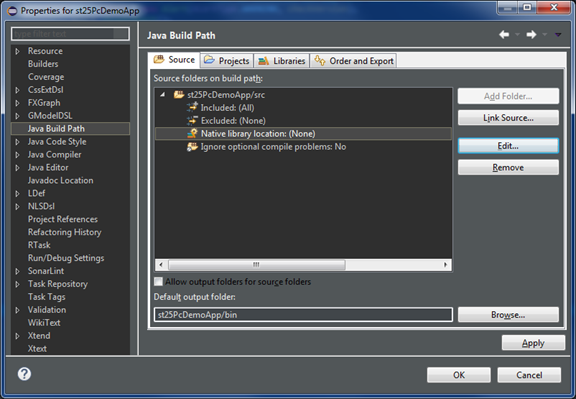The height and width of the screenshot is (399, 576).
Task: Expand the Task Repository category
Action: point(17,284)
